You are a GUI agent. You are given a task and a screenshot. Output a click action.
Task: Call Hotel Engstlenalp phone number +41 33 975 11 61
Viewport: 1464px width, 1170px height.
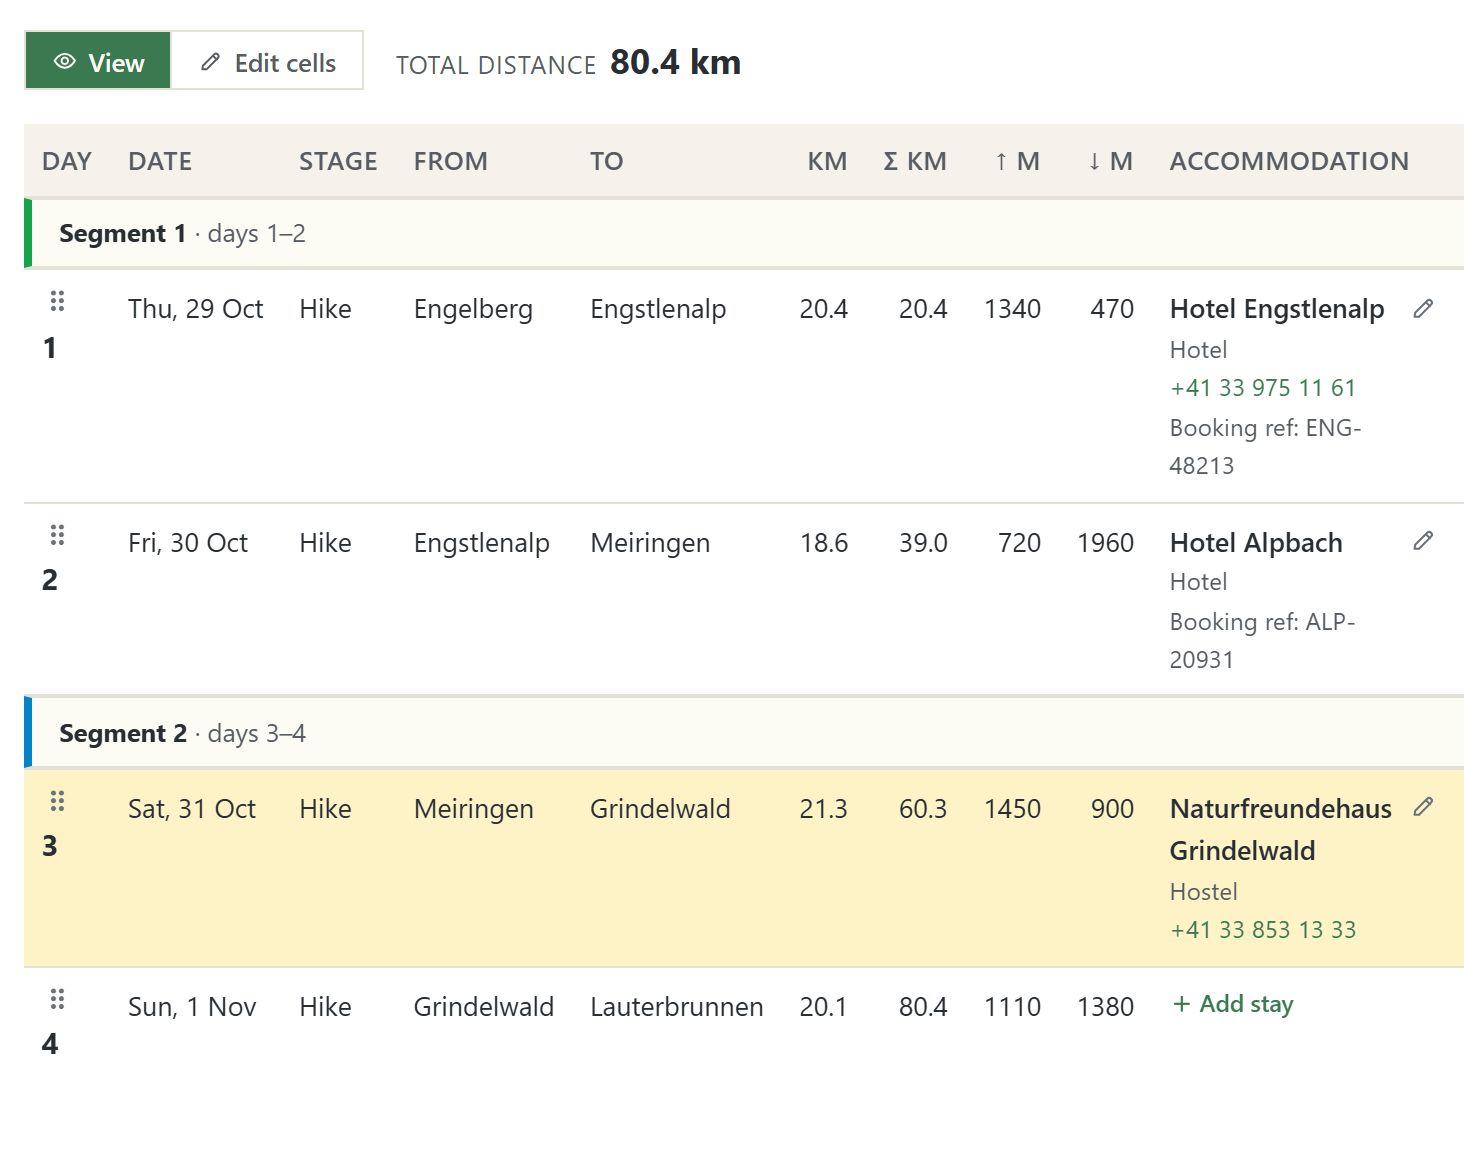(1263, 388)
